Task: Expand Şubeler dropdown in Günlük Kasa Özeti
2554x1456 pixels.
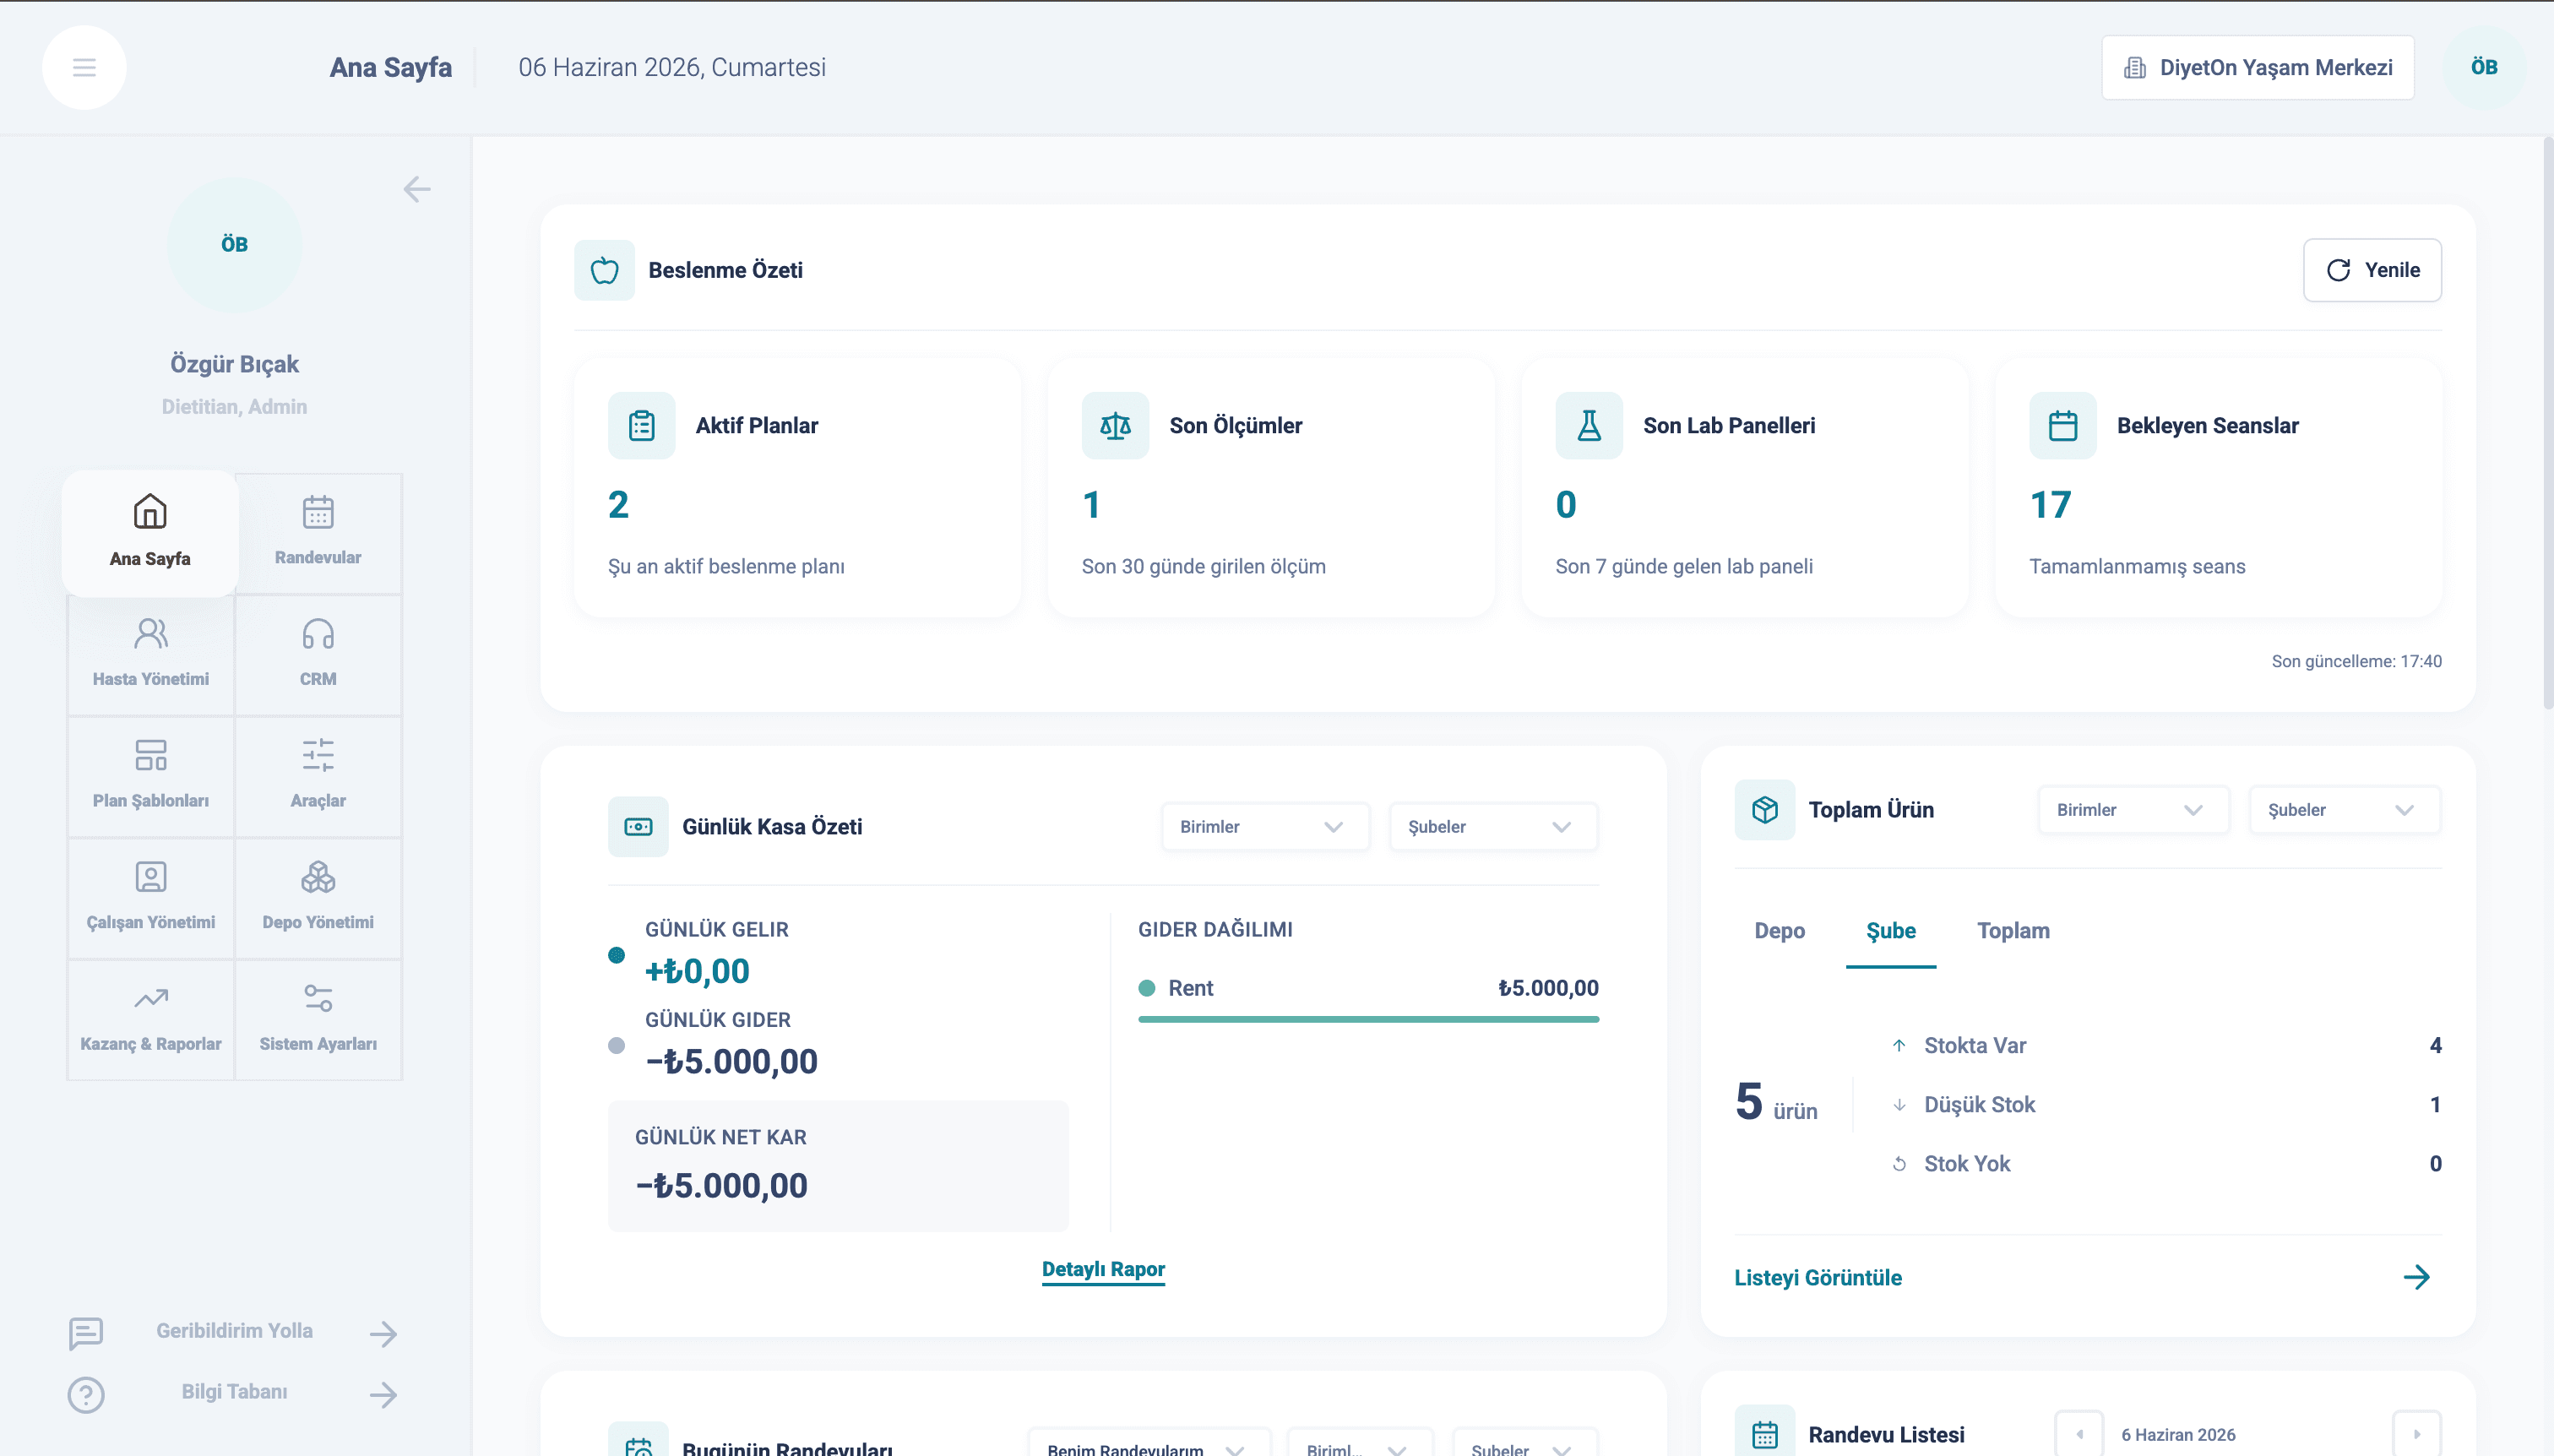Action: coord(1493,827)
